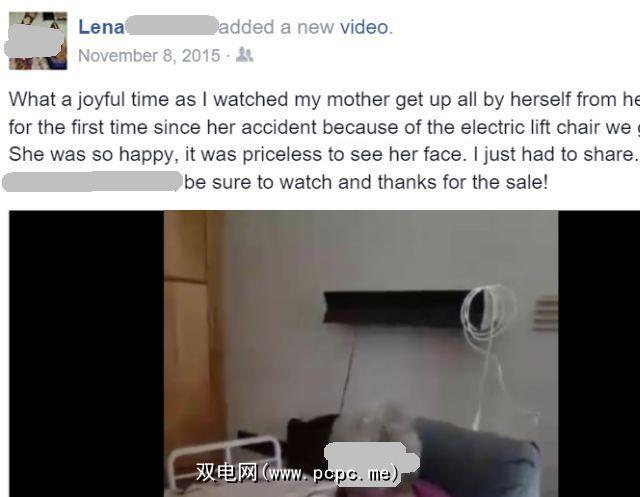The image size is (640, 497).
Task: Click the "for the first time since" line
Action: [x=324, y=127]
